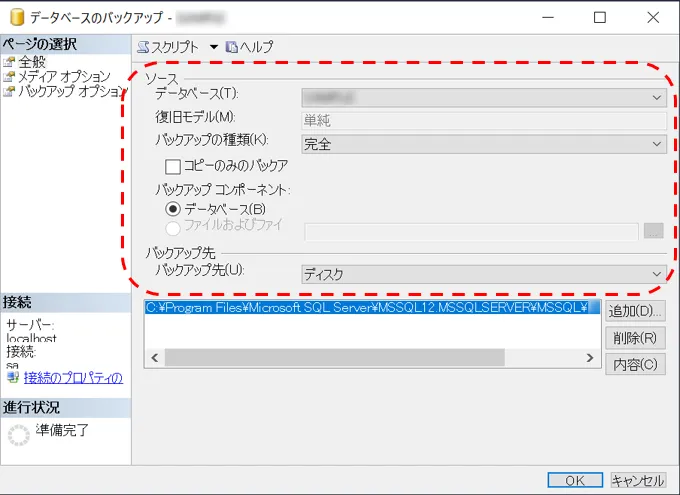Select the backup file path entry

tap(370, 308)
